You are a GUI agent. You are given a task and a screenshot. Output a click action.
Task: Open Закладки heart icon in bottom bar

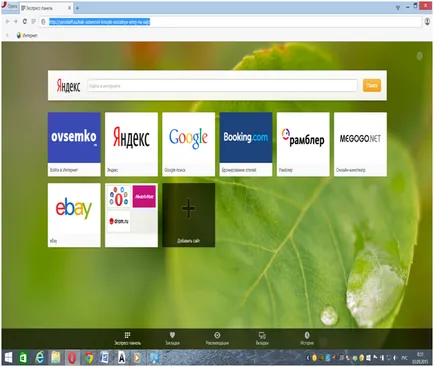pyautogui.click(x=172, y=339)
